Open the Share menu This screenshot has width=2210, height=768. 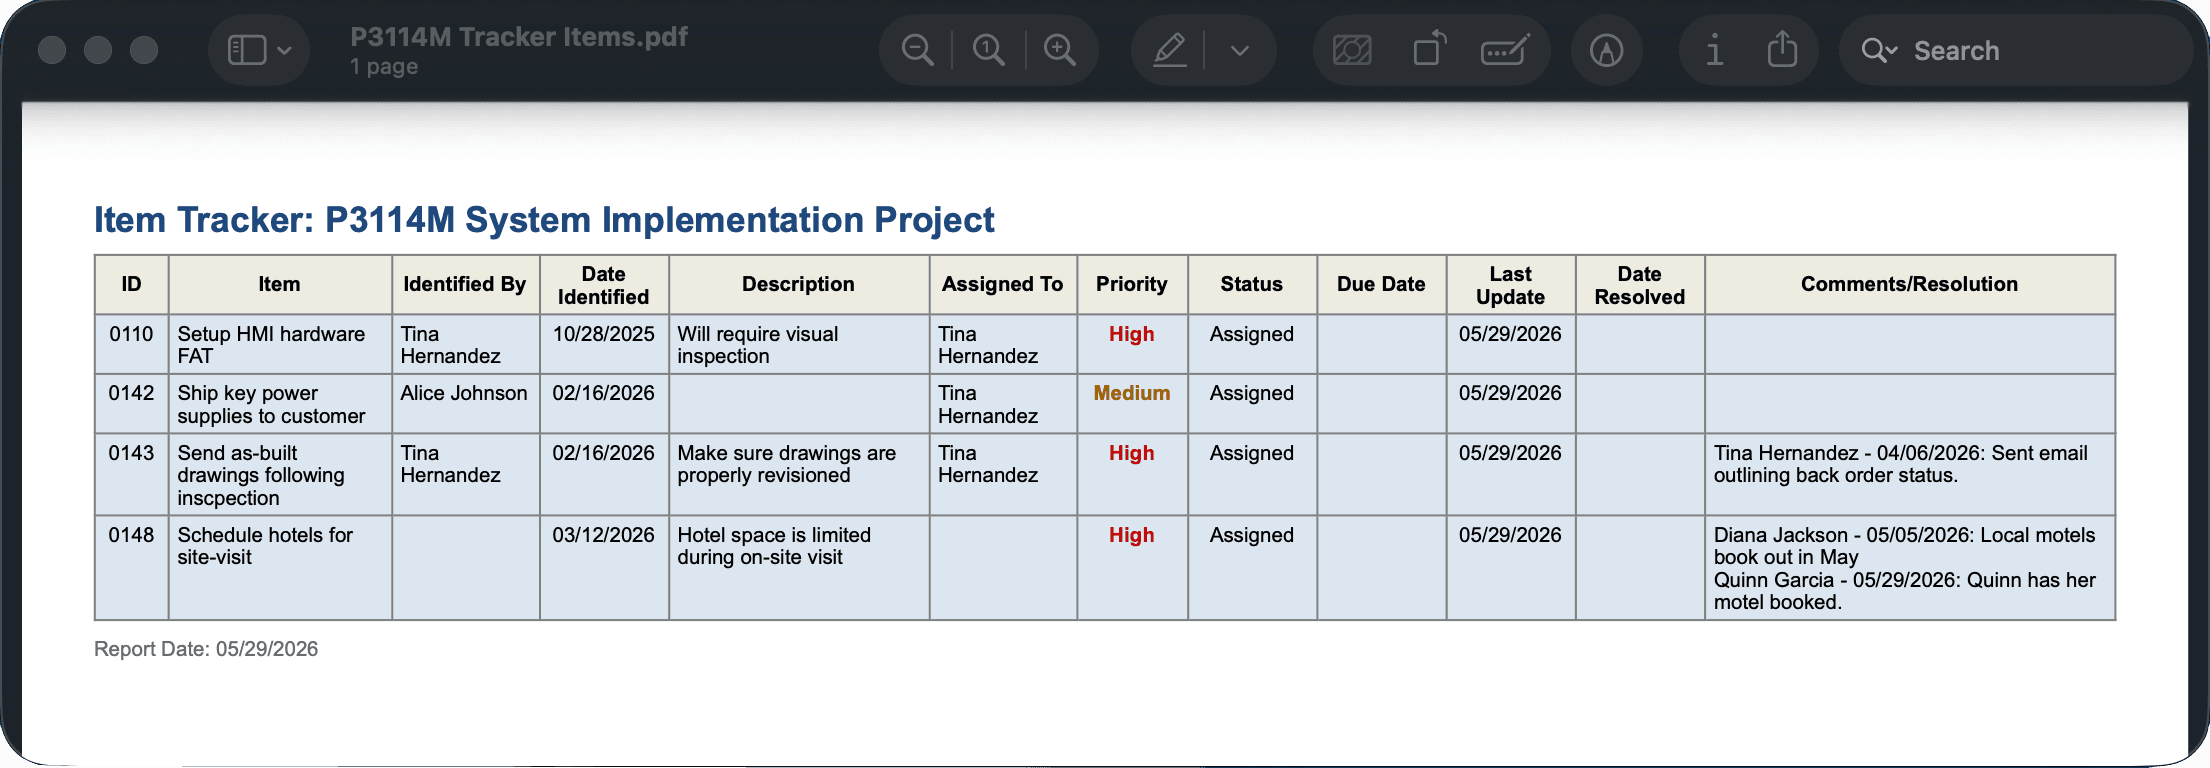pyautogui.click(x=1782, y=49)
